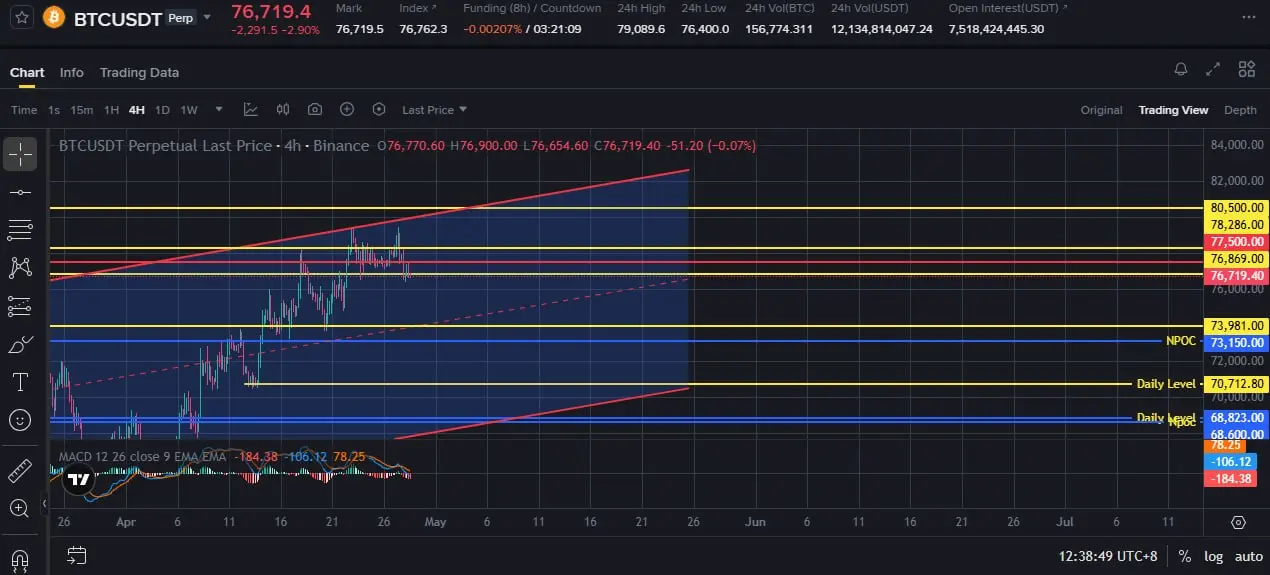Select the 1W time interval
1270x575 pixels.
pyautogui.click(x=189, y=110)
